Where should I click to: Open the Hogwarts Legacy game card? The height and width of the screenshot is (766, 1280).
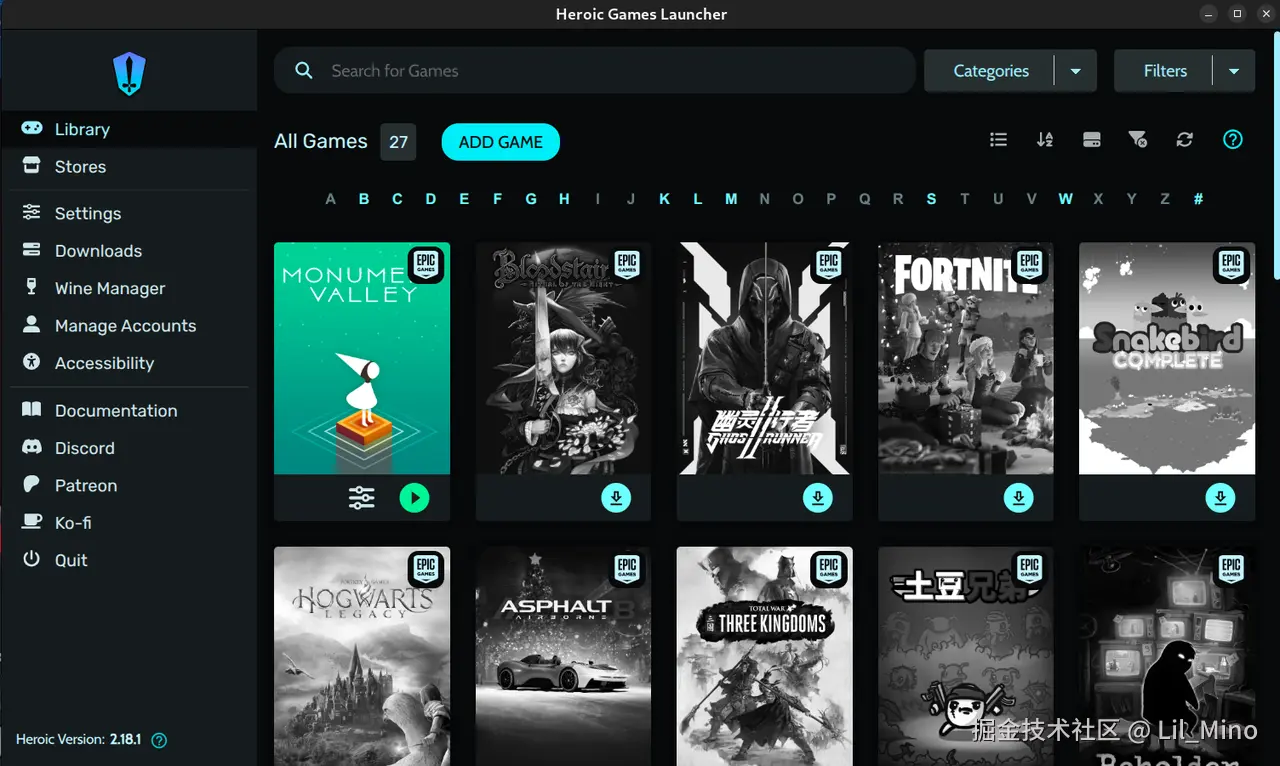[x=362, y=656]
